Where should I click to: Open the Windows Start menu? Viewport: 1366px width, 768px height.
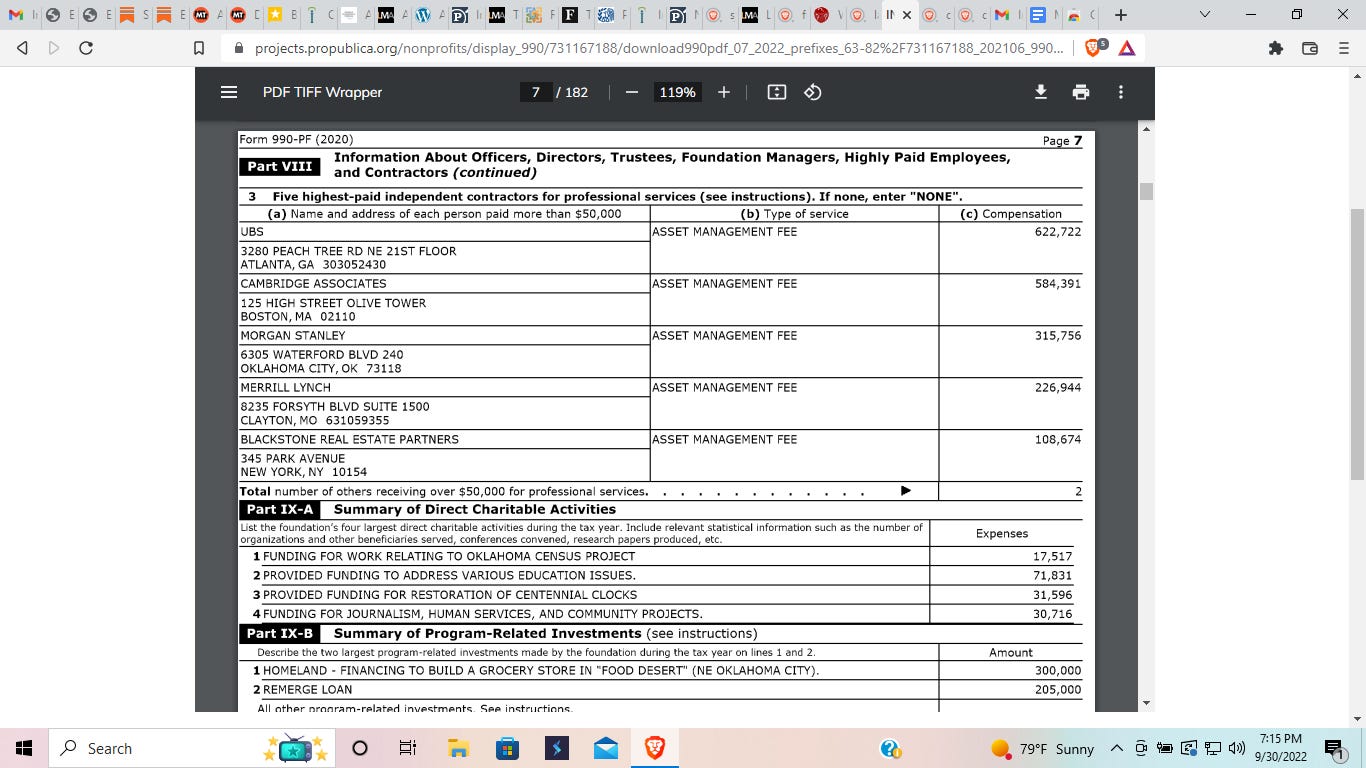coord(24,748)
